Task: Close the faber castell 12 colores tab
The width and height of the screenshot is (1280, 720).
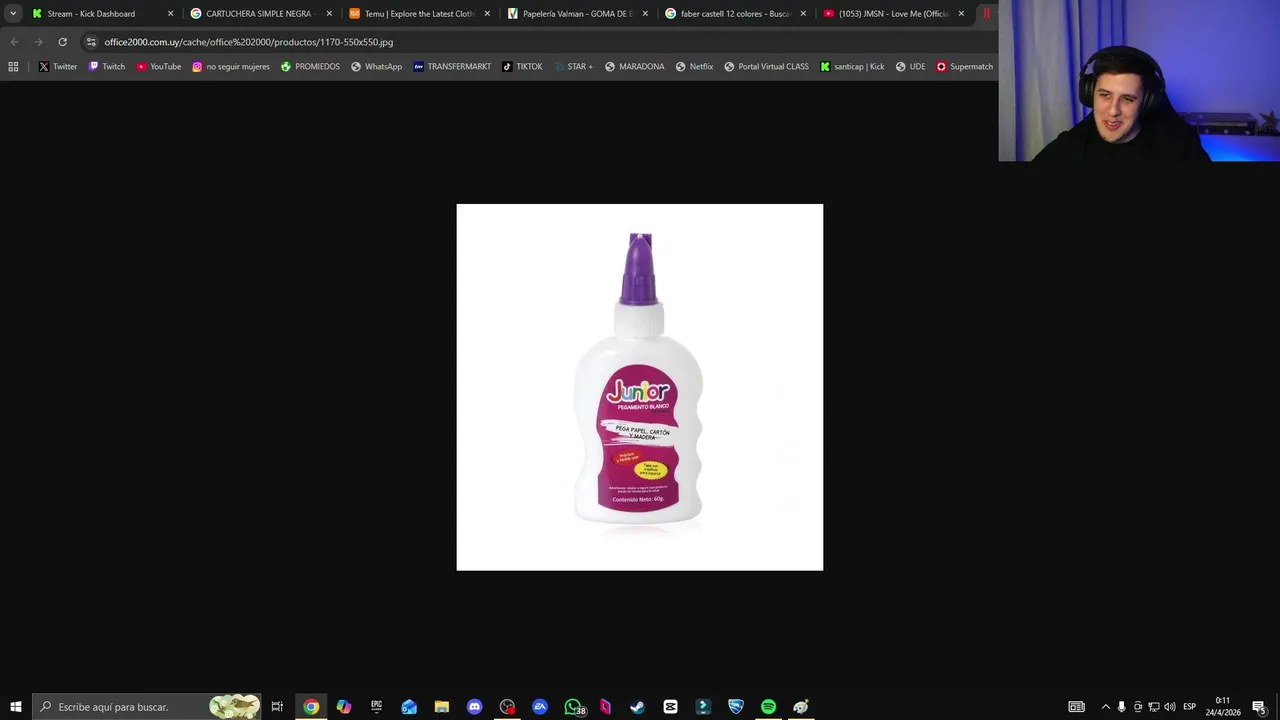Action: (803, 14)
